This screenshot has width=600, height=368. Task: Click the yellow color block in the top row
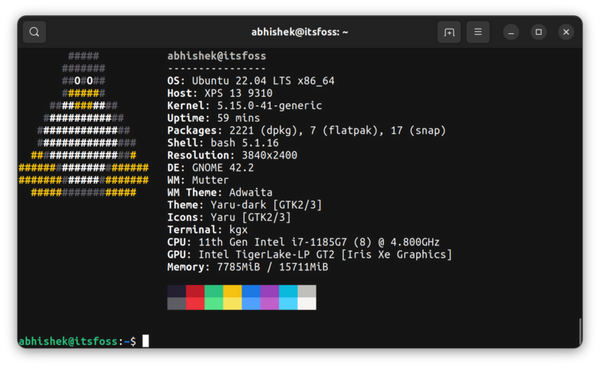(232, 291)
